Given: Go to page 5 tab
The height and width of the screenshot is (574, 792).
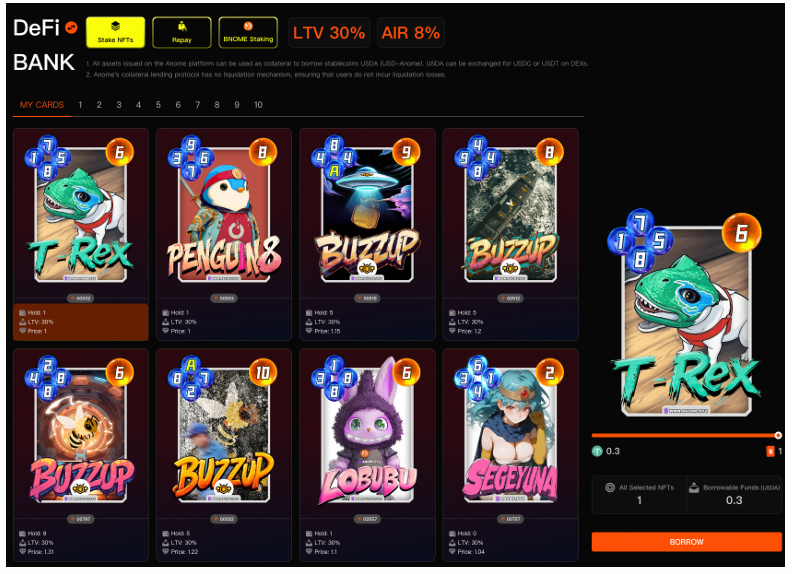Looking at the screenshot, I should [158, 105].
